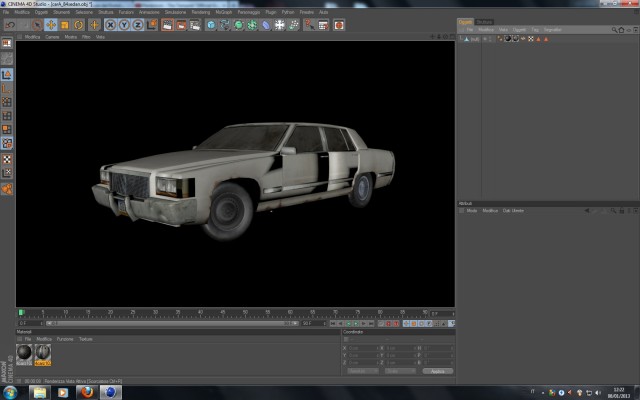Open the Rendering menu
Screen dimensions: 640x400
201,12
